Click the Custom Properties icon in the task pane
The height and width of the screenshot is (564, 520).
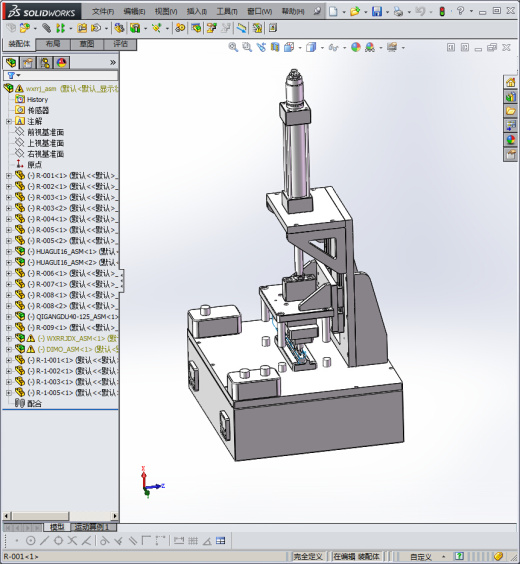[511, 155]
